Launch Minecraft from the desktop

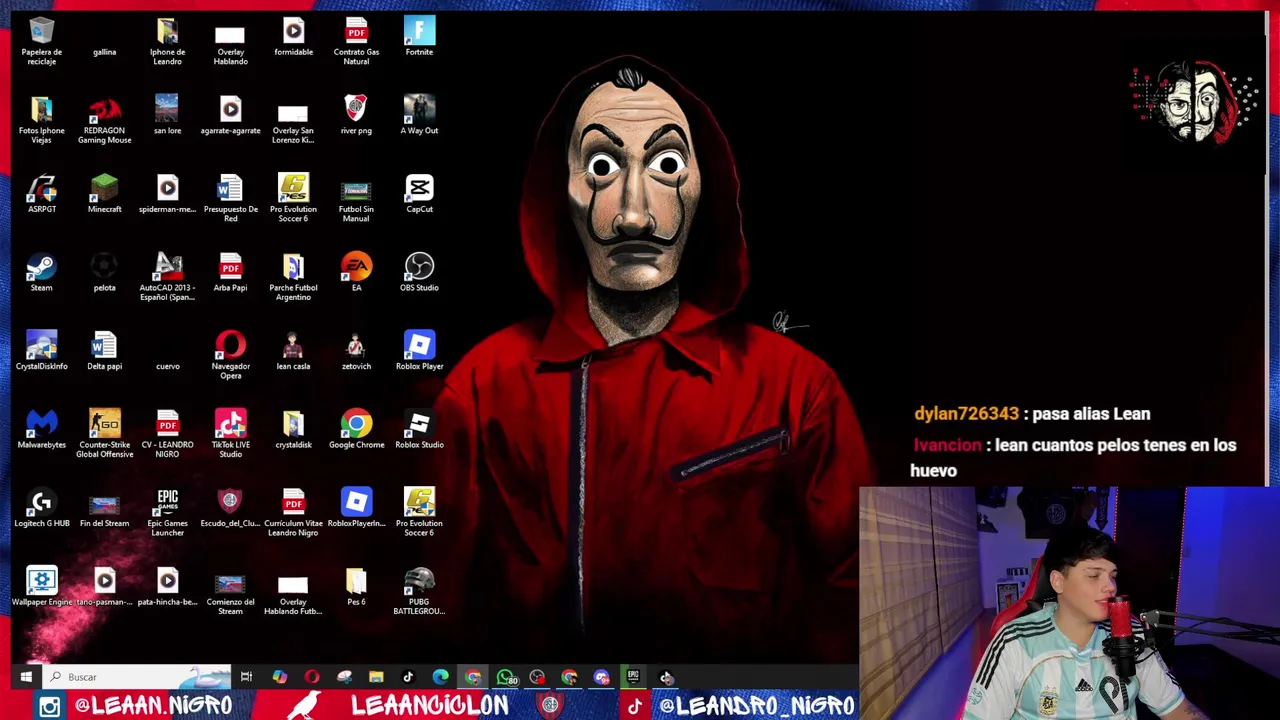(104, 194)
